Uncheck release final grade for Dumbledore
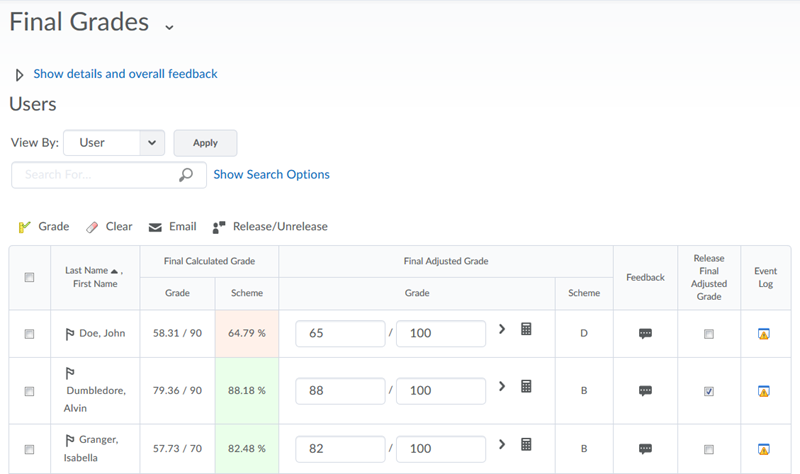This screenshot has width=800, height=474. [x=709, y=391]
